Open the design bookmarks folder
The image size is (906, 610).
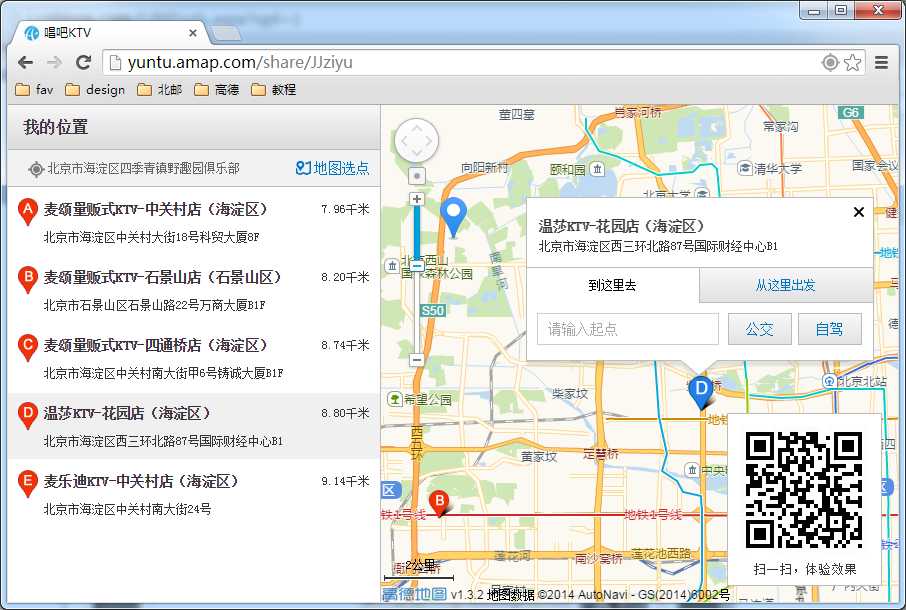coord(95,90)
